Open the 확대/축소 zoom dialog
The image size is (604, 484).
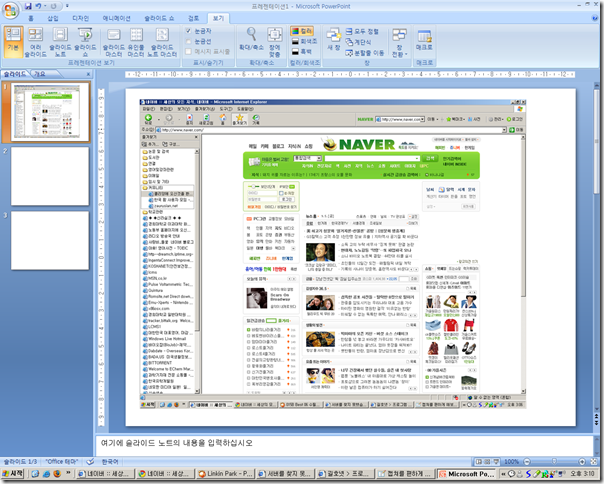252,39
